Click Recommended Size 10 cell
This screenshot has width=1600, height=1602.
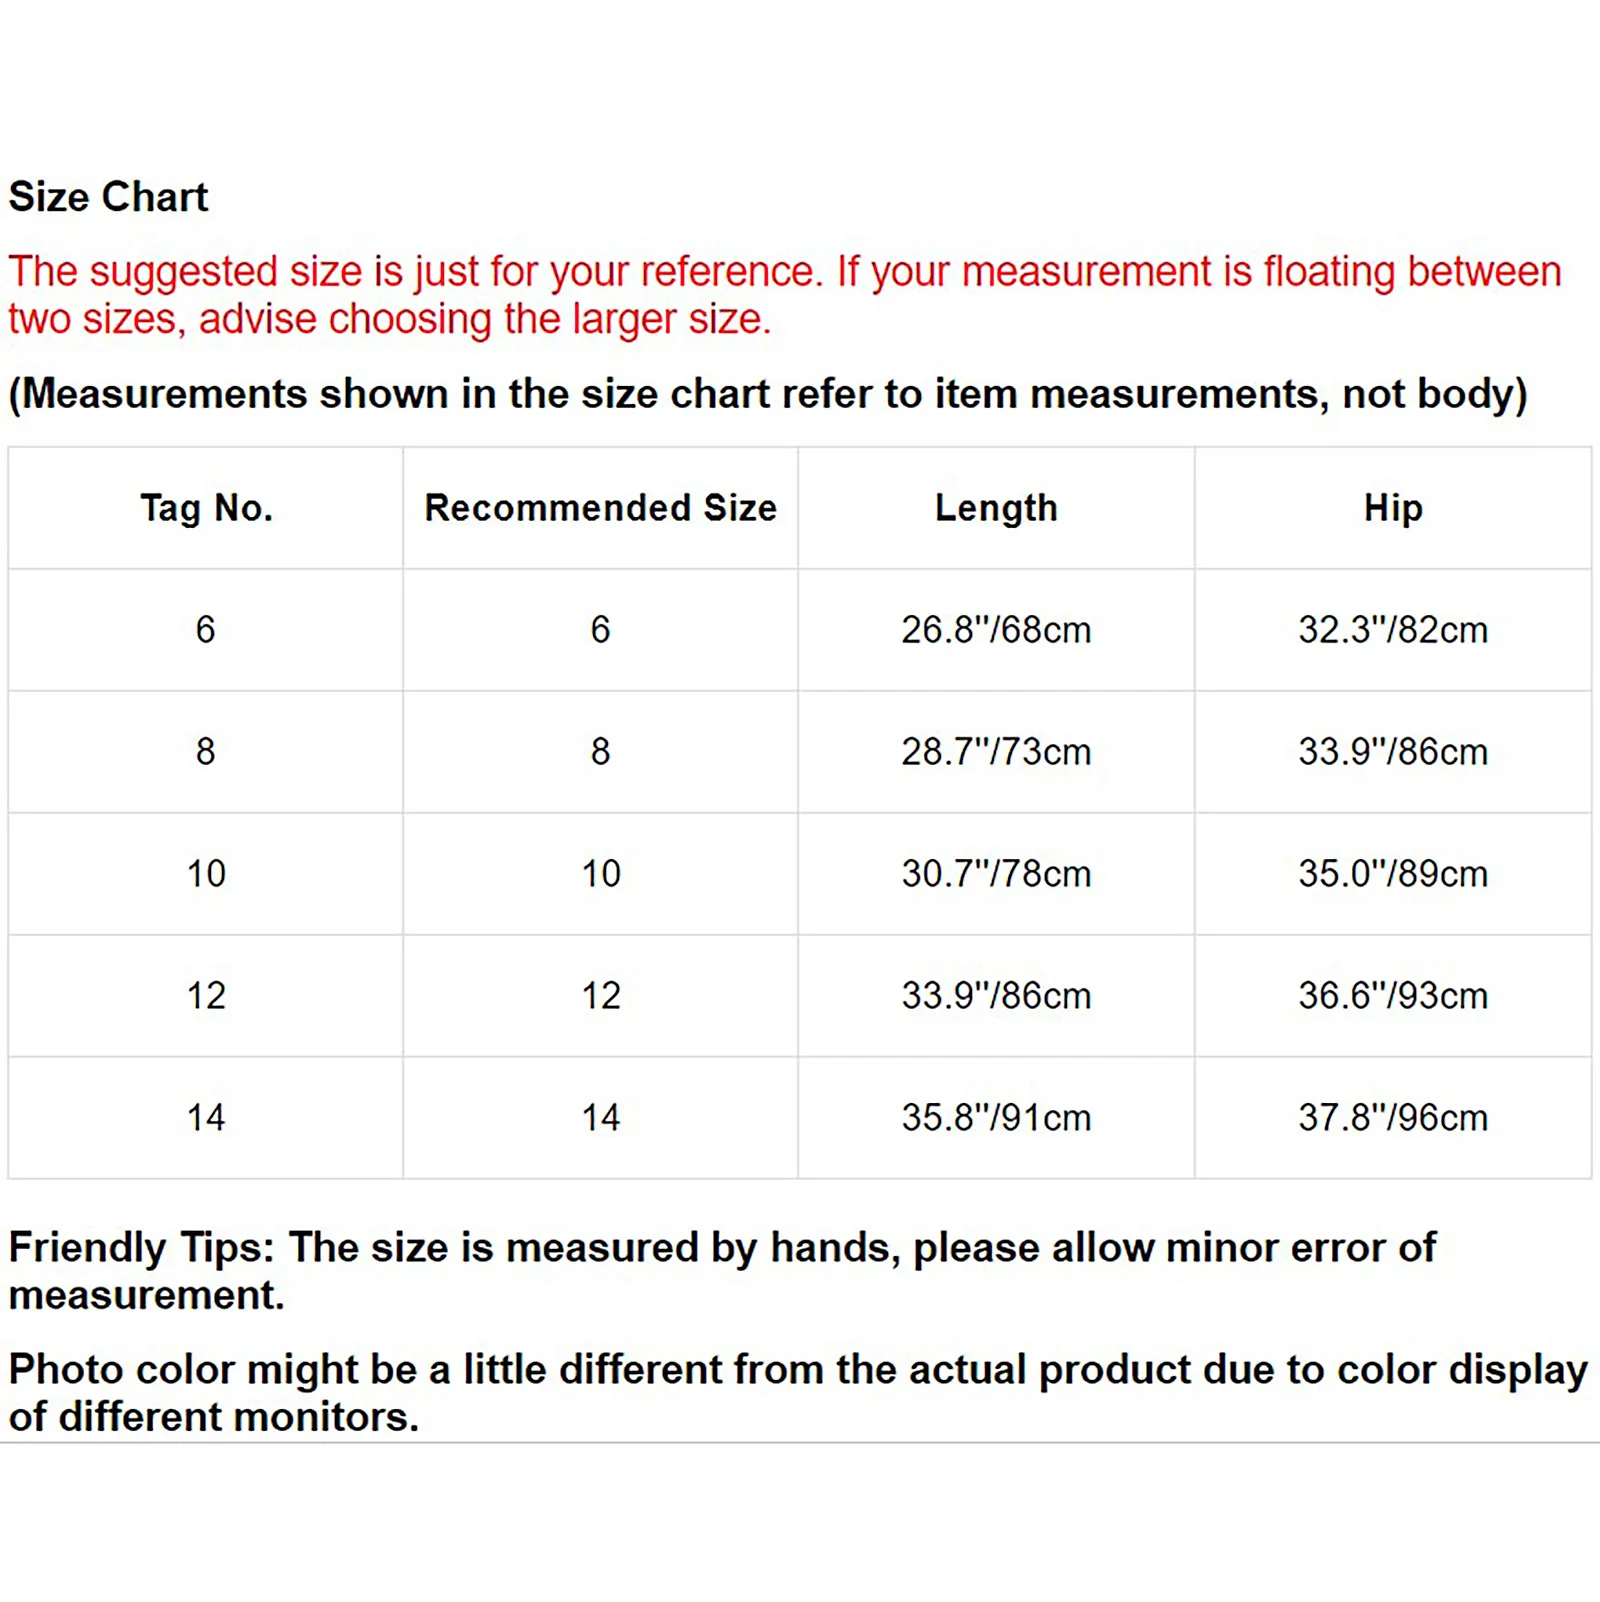(600, 874)
